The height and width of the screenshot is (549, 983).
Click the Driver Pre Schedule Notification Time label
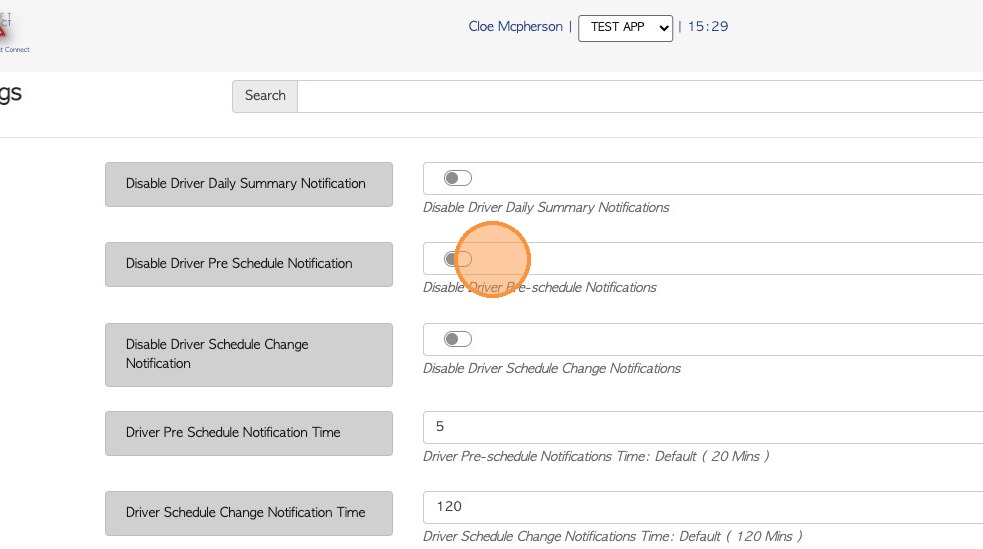tap(248, 433)
